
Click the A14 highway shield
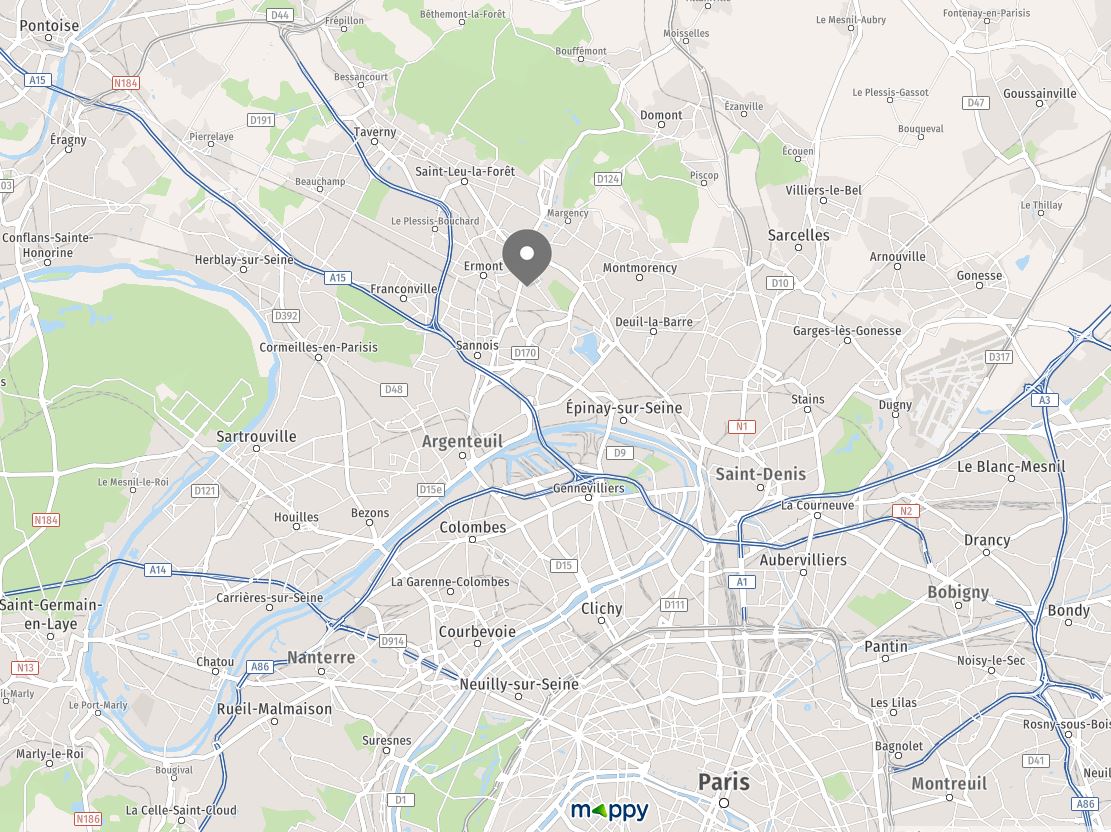(157, 569)
